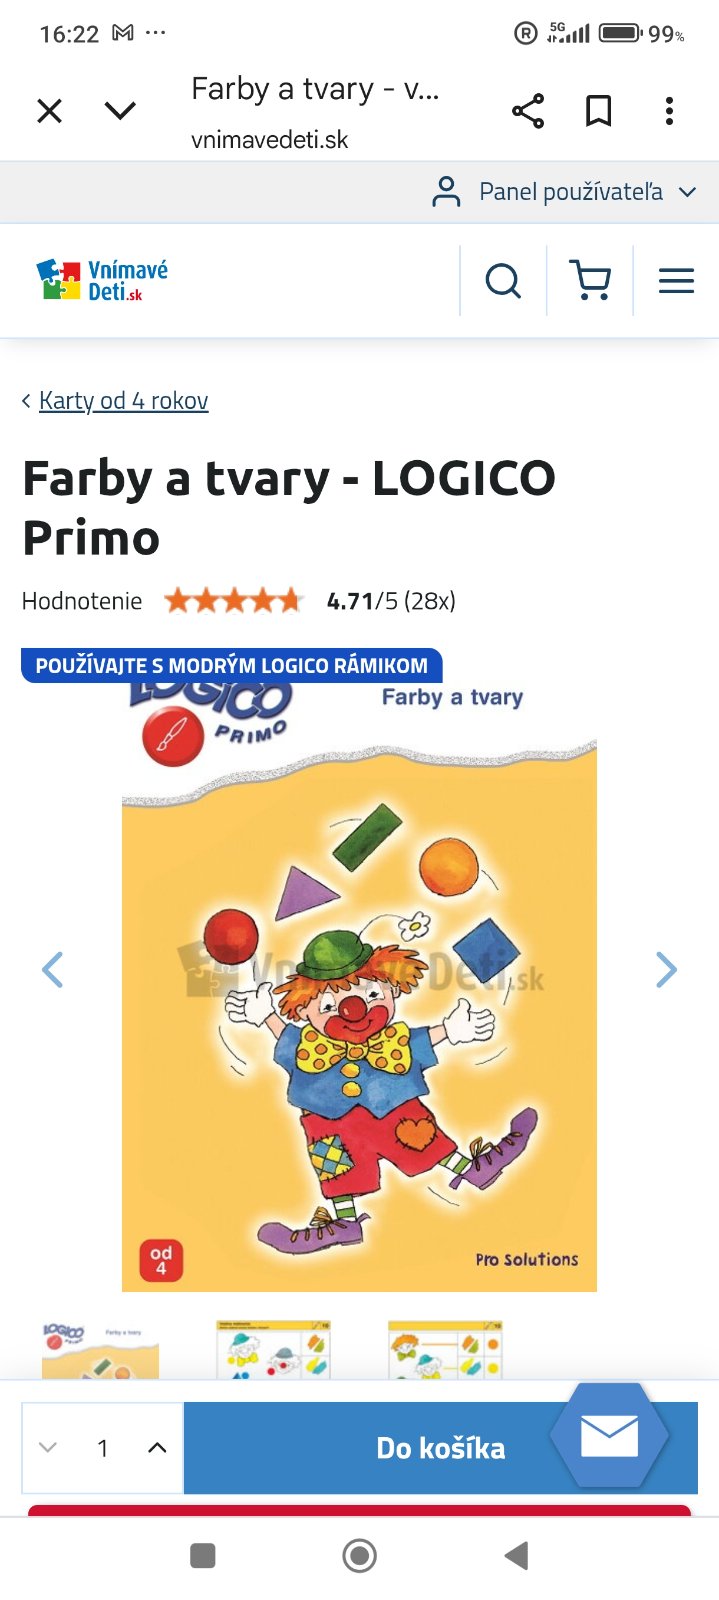Select the second product thumbnail
Screen dimensions: 719x1600
273,1350
